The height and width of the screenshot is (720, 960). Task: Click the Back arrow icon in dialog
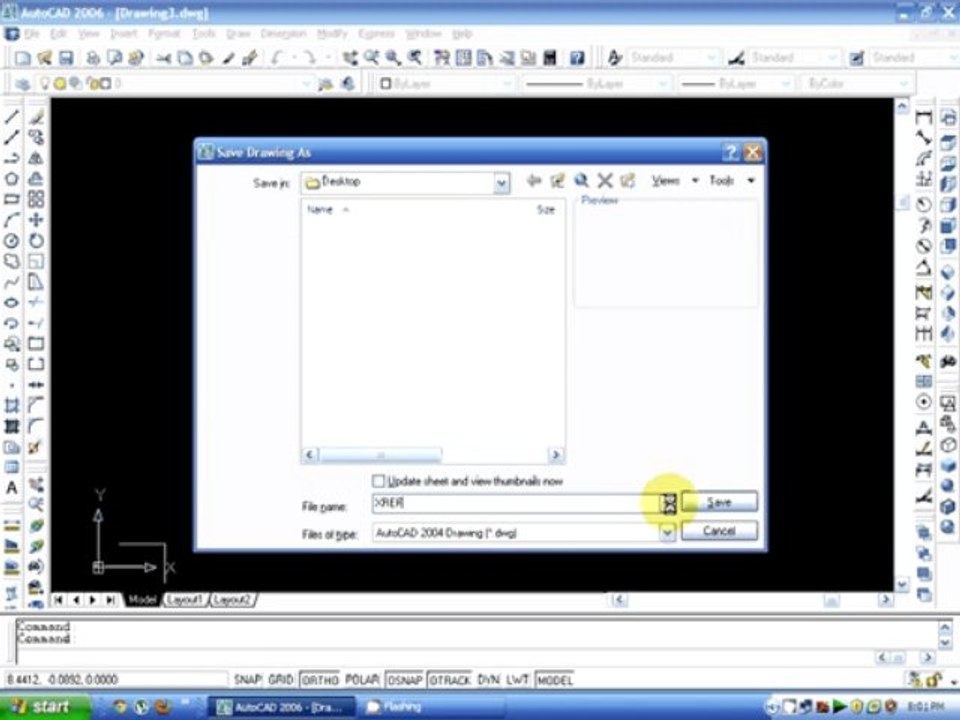(534, 180)
